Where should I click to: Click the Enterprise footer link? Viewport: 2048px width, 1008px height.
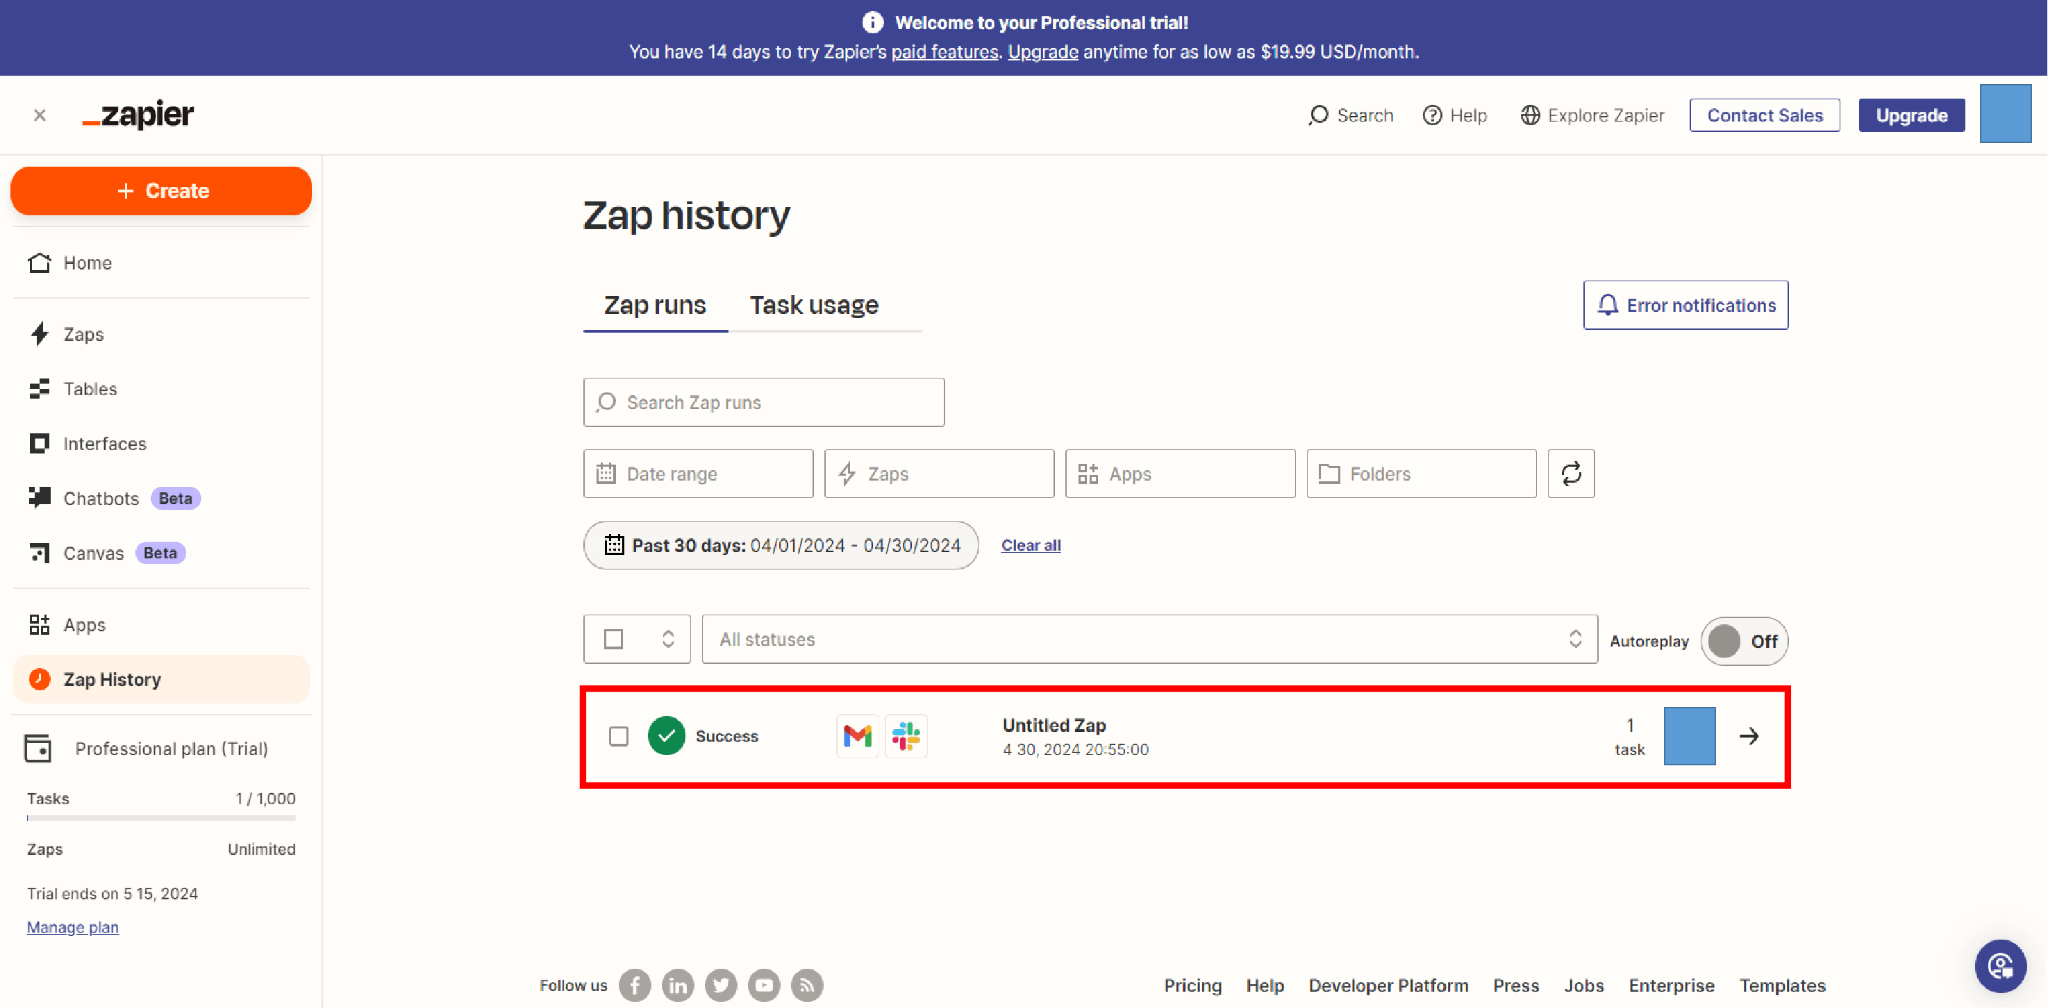pyautogui.click(x=1671, y=985)
